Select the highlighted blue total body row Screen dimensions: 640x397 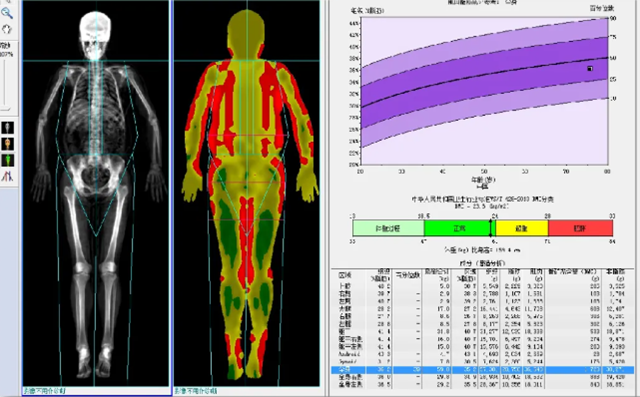[x=482, y=370]
